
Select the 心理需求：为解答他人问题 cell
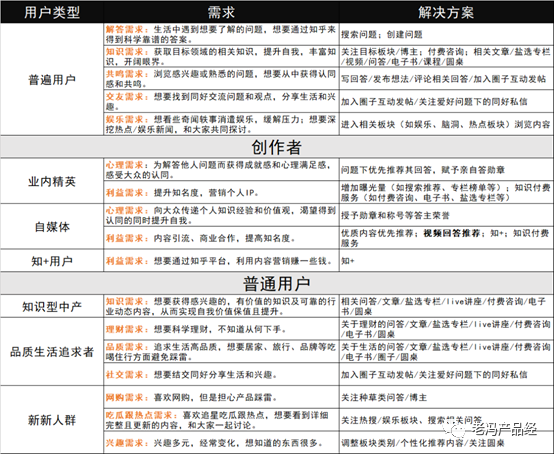[x=221, y=170]
